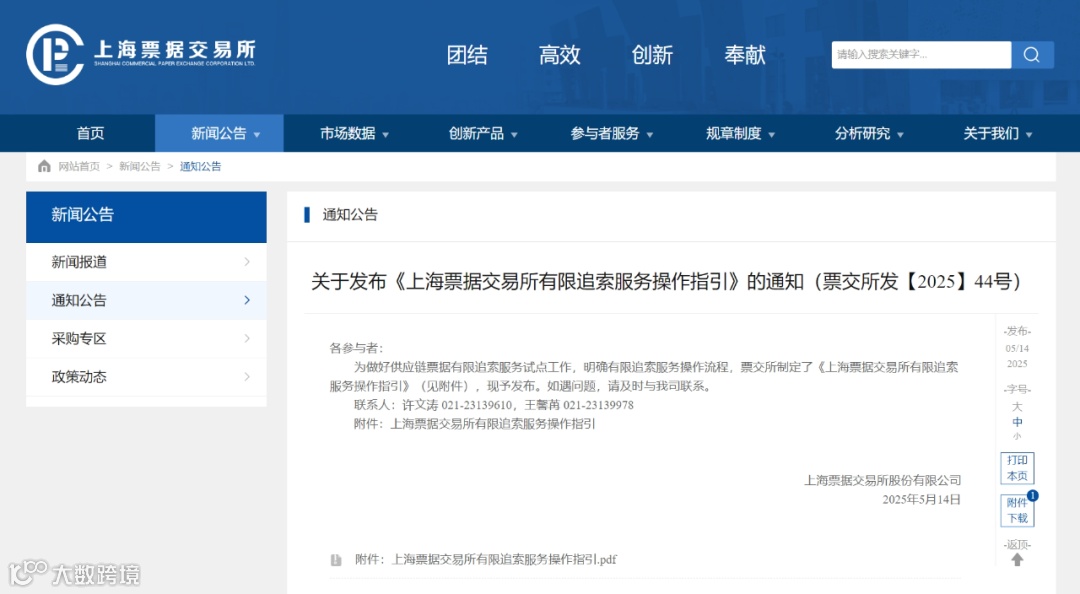1080x594 pixels.
Task: Click the 新闻公告 sidebar header
Action: coord(146,217)
